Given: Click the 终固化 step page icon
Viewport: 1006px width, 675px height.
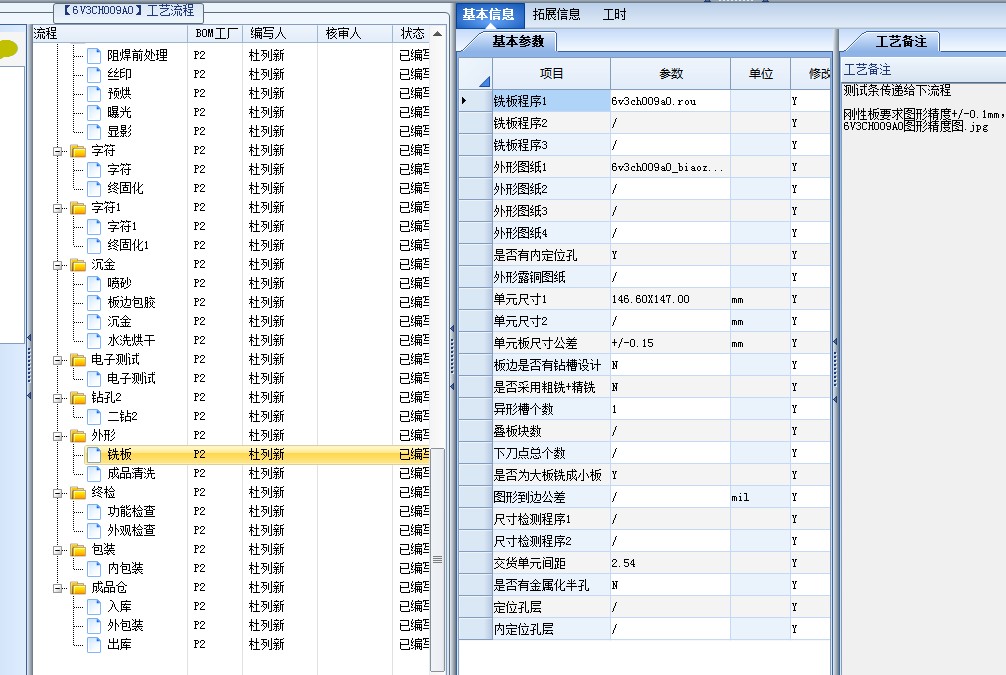Looking at the screenshot, I should click(x=94, y=188).
